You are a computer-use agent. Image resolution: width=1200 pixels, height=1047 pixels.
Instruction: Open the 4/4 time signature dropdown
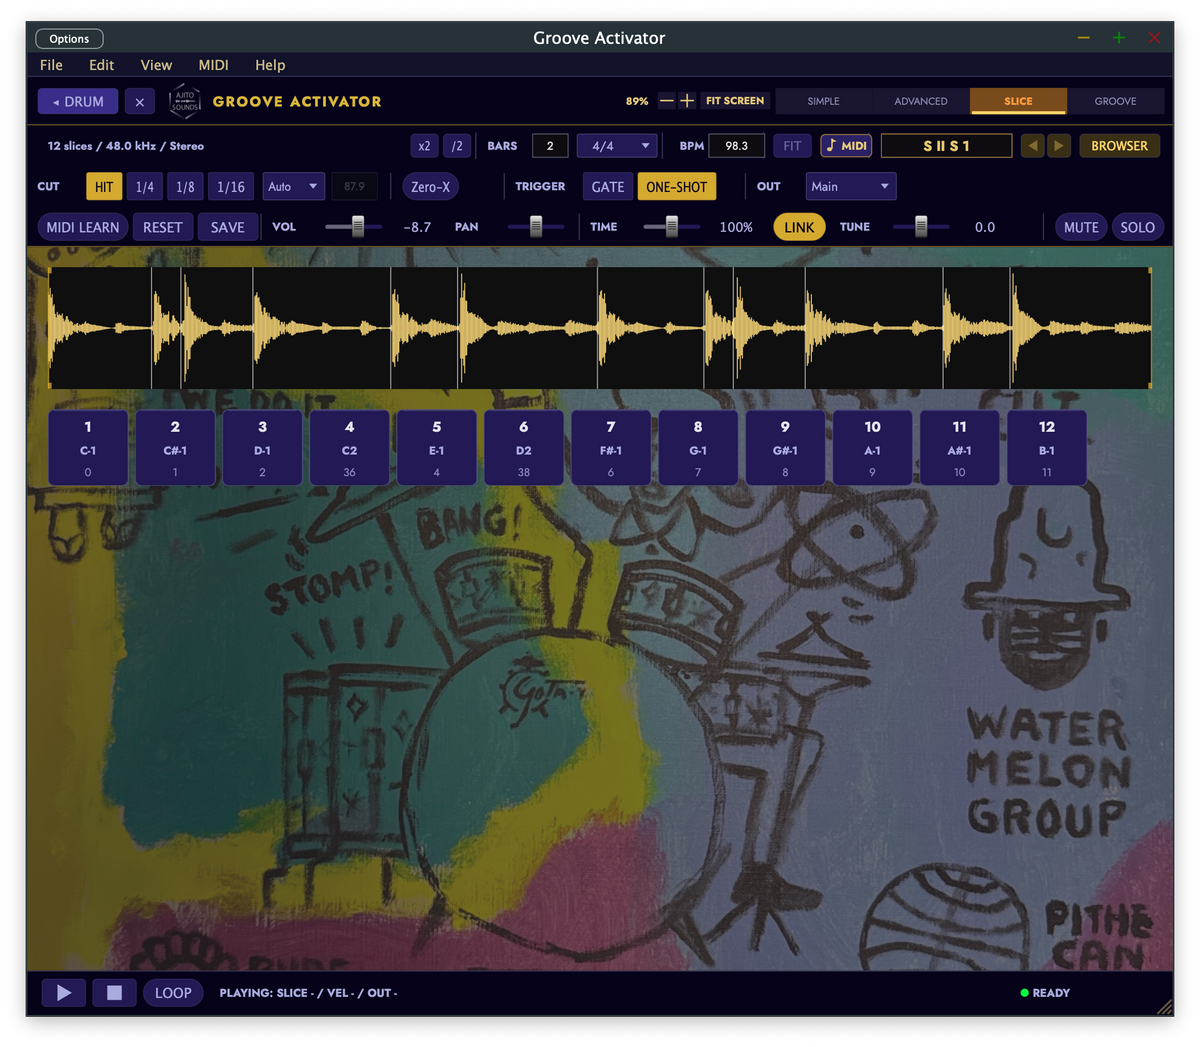click(617, 146)
